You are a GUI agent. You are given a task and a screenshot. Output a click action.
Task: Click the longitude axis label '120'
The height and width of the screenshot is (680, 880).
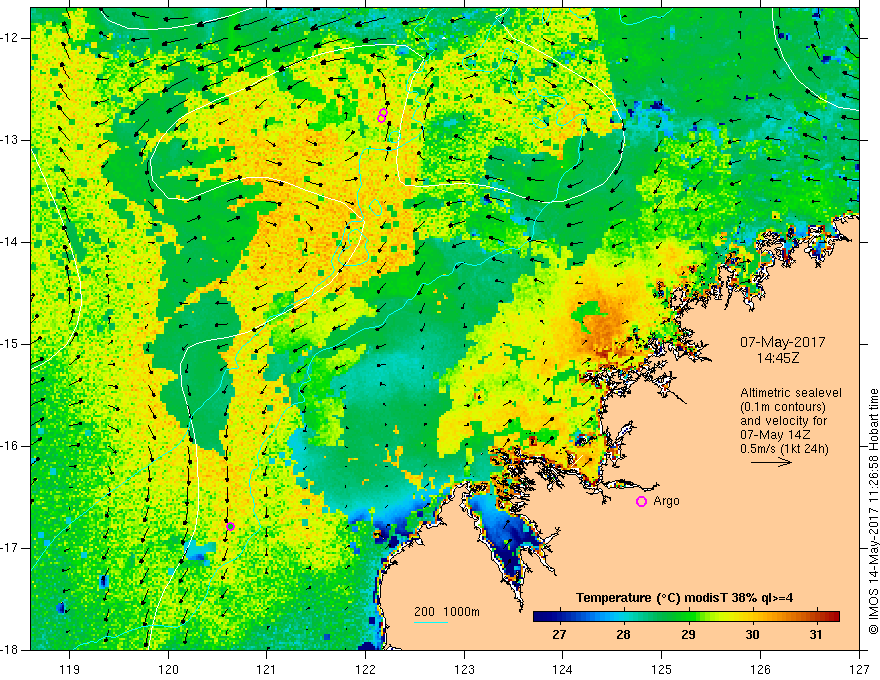pos(168,669)
